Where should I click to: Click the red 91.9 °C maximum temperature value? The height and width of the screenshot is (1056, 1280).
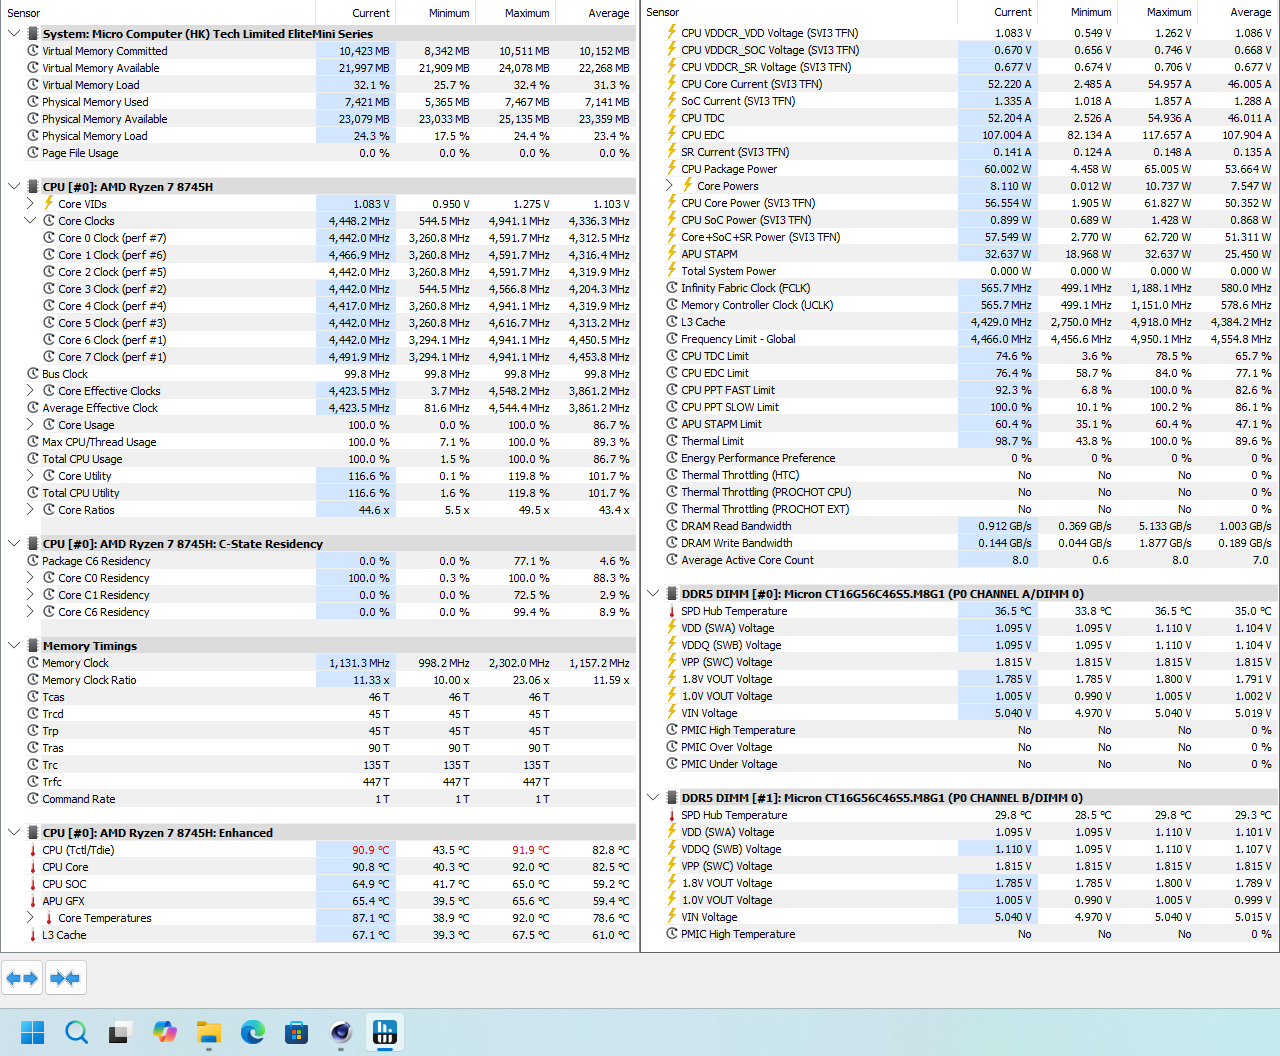[x=530, y=850]
